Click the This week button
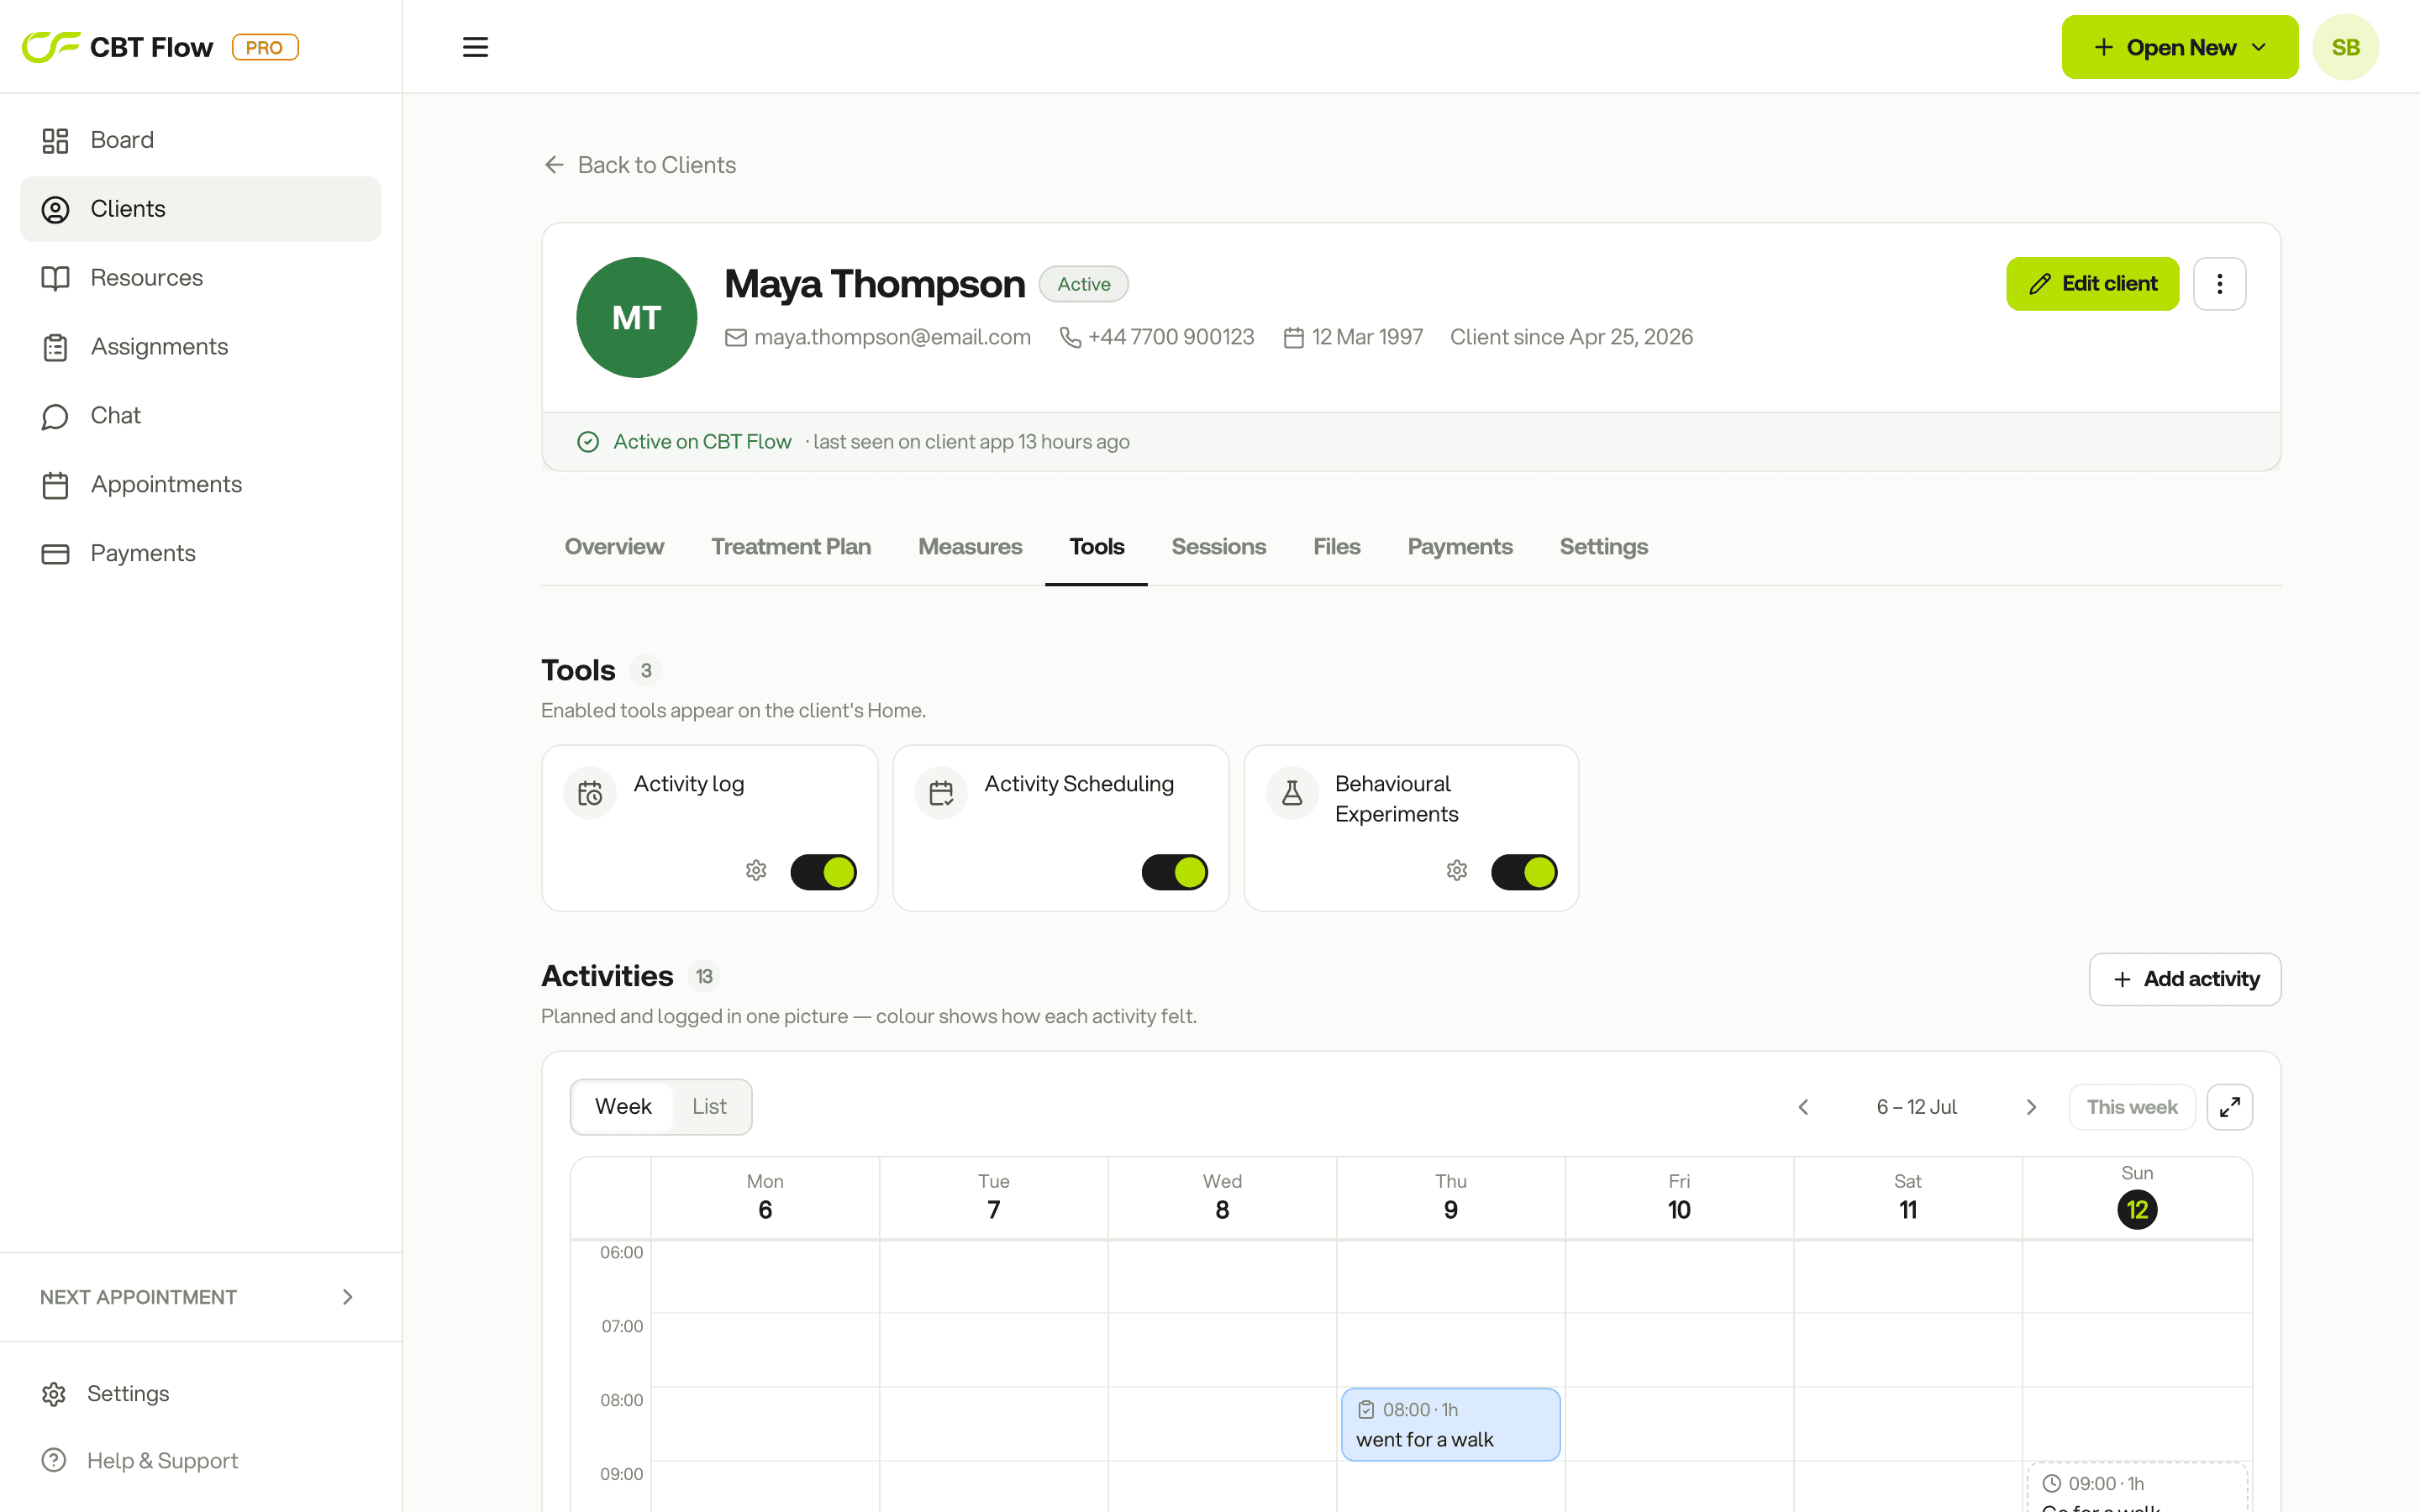Image resolution: width=2420 pixels, height=1512 pixels. point(2131,1107)
